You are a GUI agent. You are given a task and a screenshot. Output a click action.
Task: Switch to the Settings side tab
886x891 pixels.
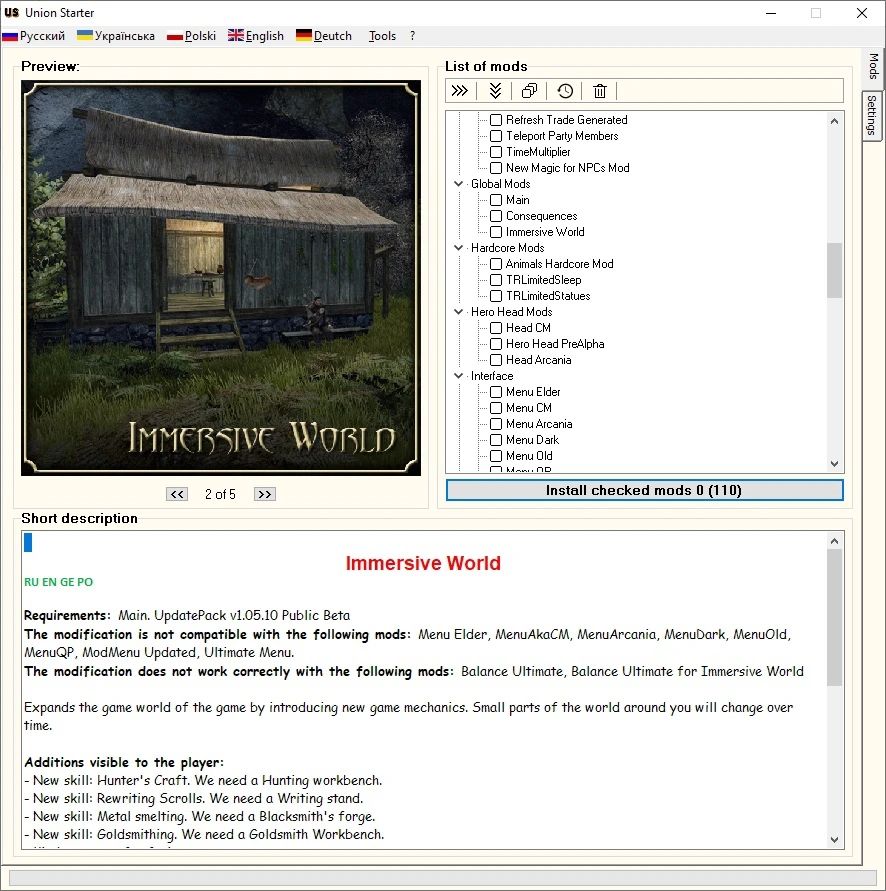pyautogui.click(x=872, y=116)
